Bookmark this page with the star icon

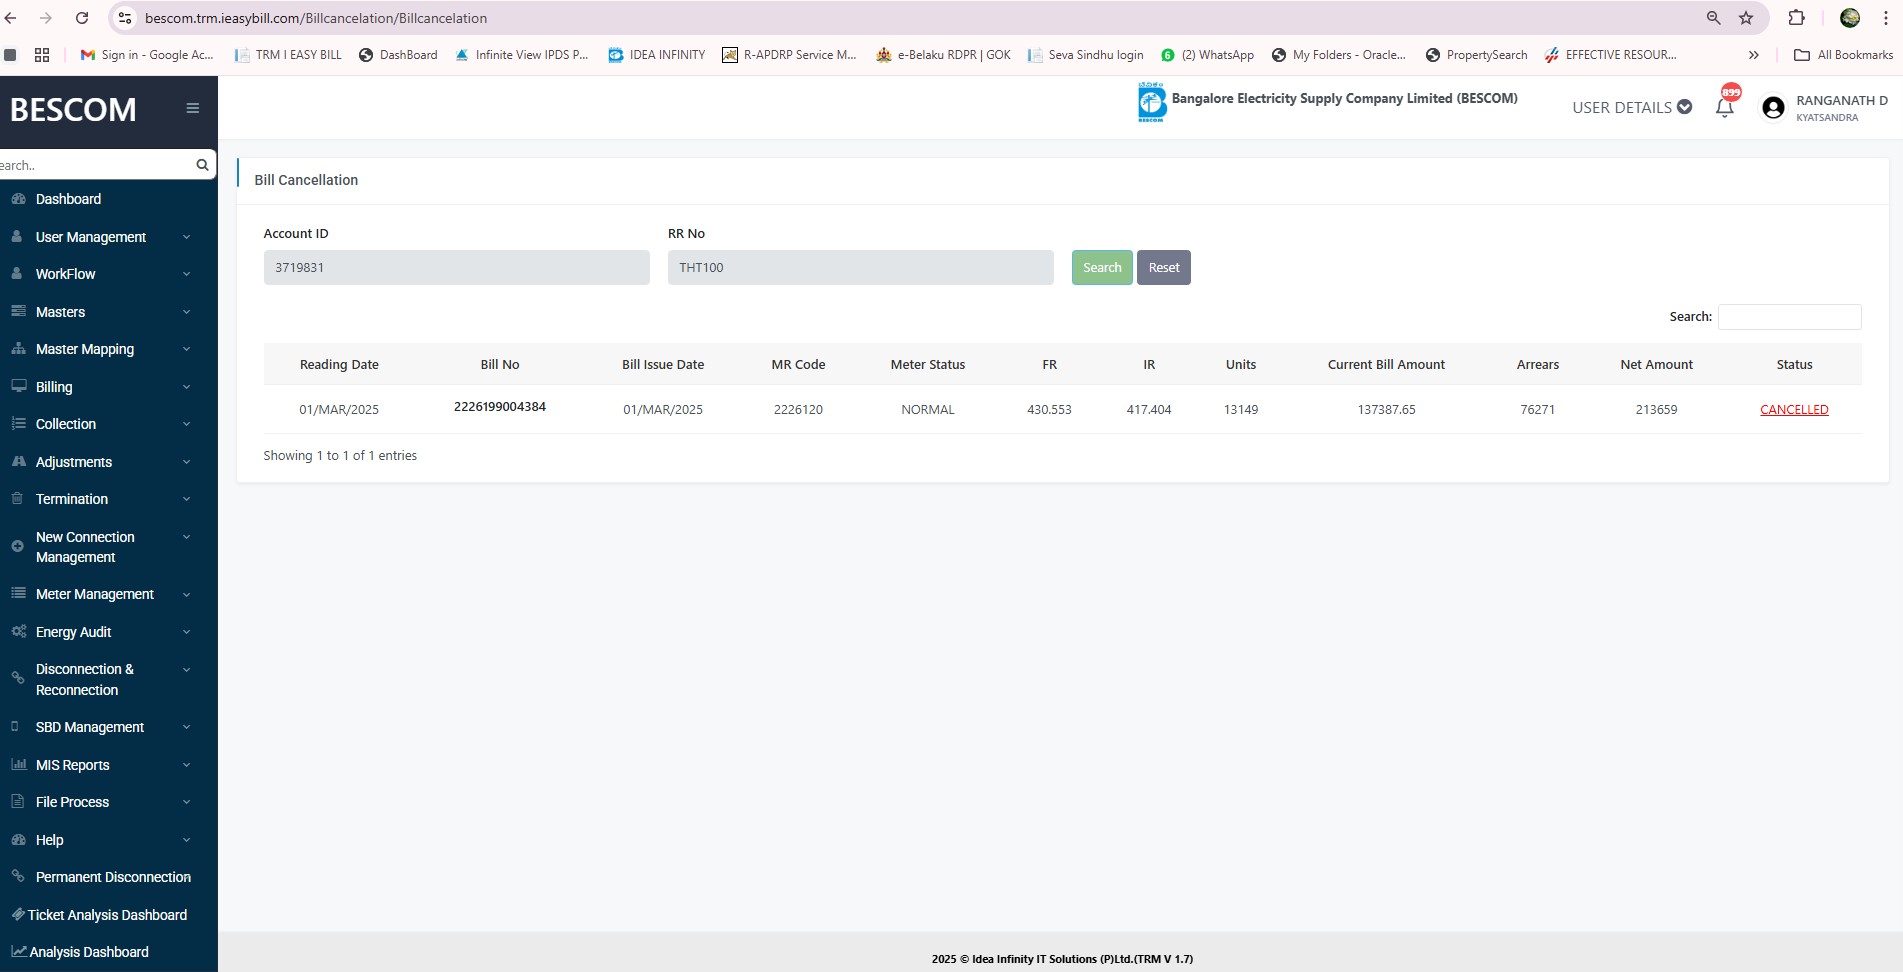pyautogui.click(x=1746, y=18)
